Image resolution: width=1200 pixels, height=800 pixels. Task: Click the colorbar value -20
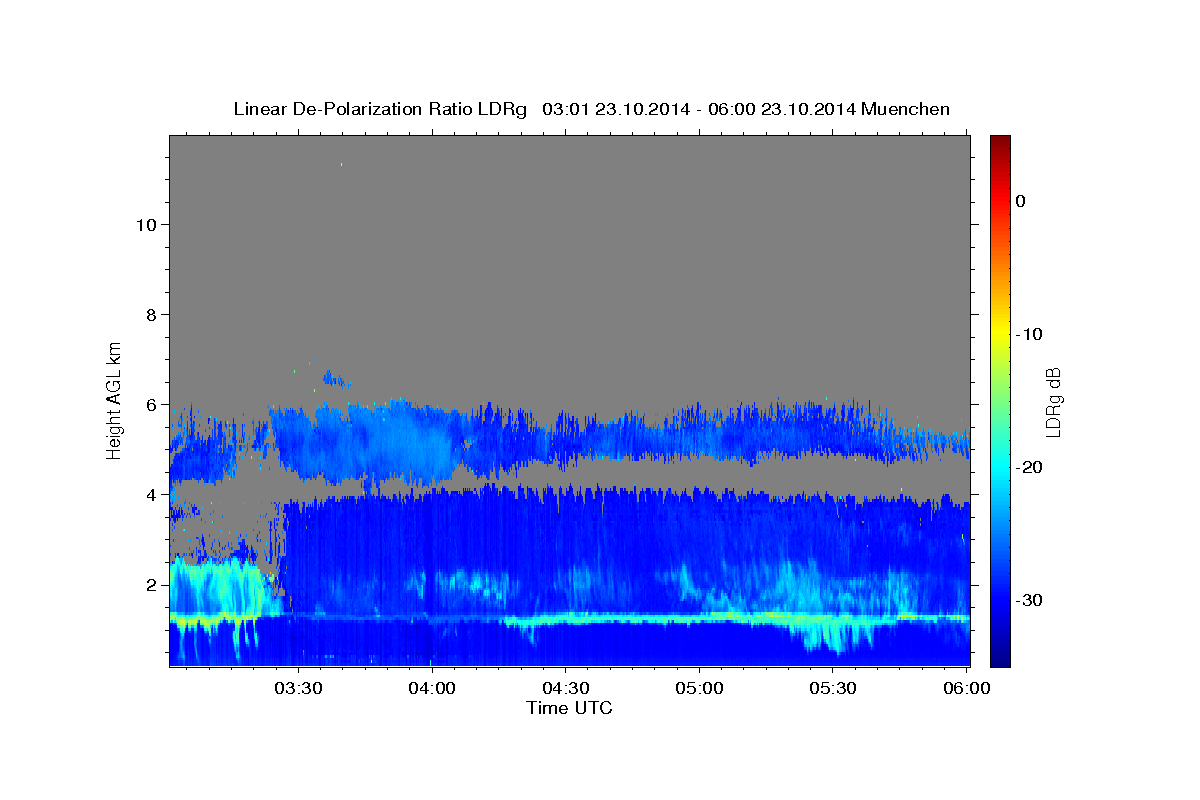tap(1029, 467)
